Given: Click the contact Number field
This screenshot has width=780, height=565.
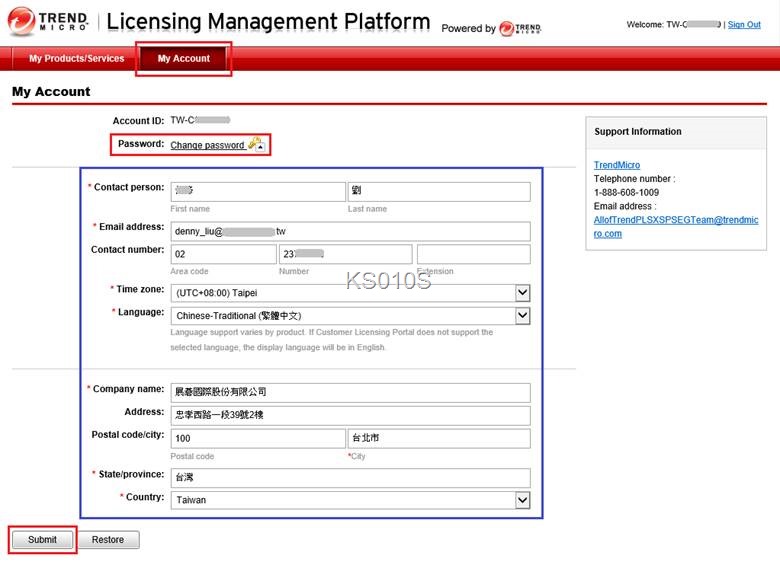Looking at the screenshot, I should coord(345,254).
